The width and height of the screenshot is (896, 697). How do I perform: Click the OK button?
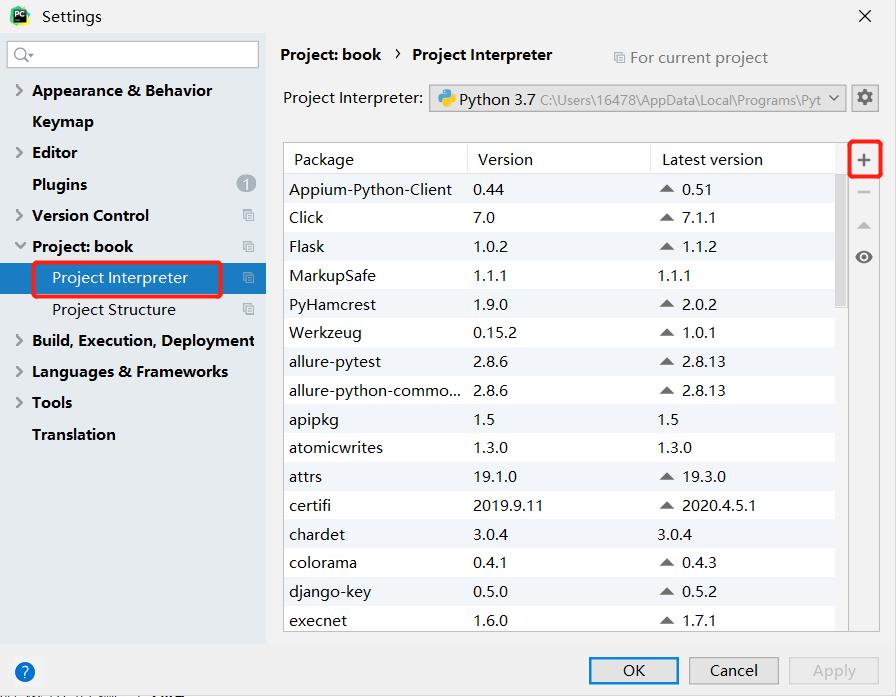point(634,670)
